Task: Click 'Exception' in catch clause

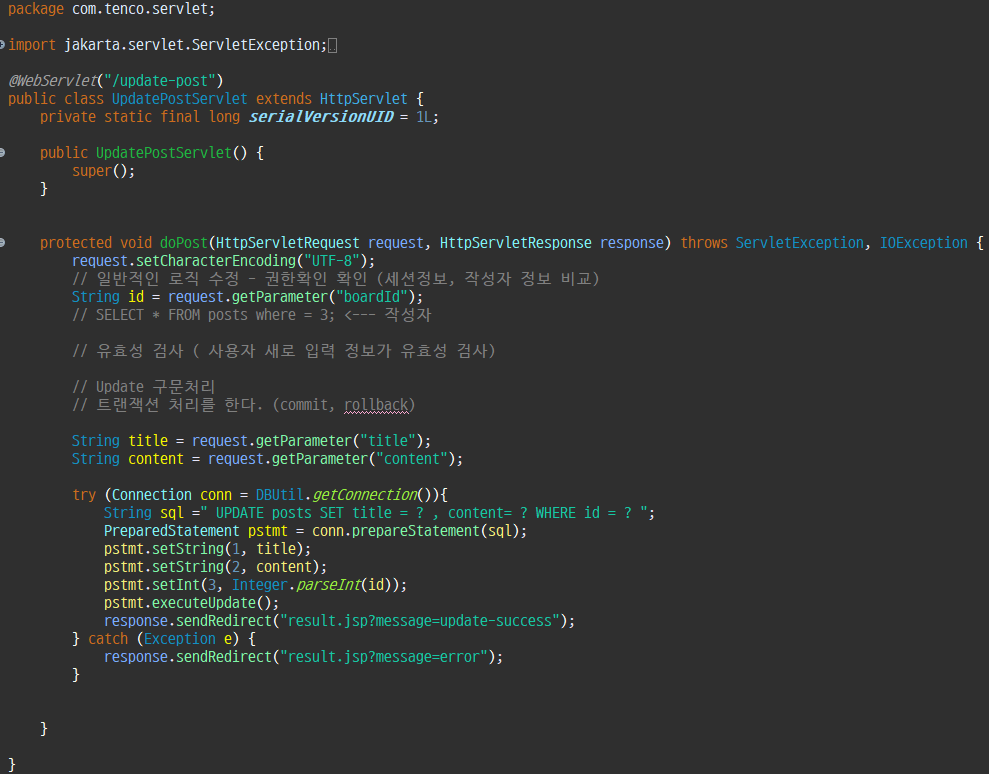Action: click(x=180, y=639)
